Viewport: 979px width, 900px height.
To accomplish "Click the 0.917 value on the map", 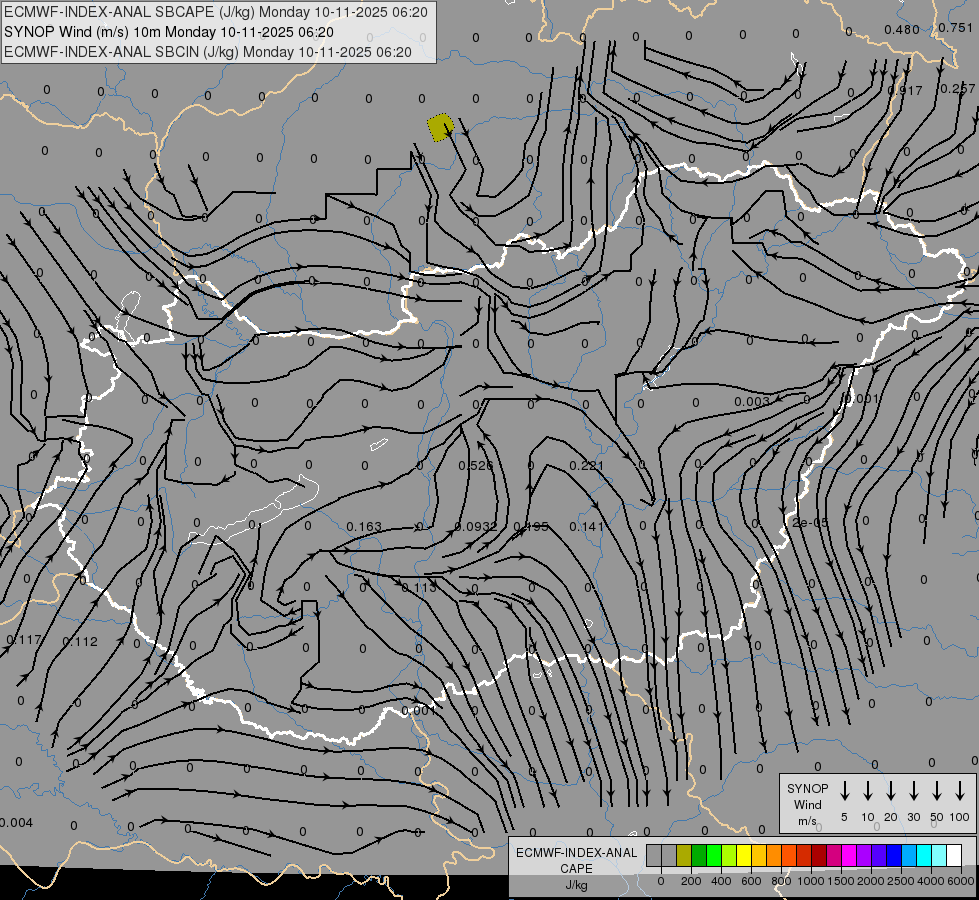I will (905, 91).
